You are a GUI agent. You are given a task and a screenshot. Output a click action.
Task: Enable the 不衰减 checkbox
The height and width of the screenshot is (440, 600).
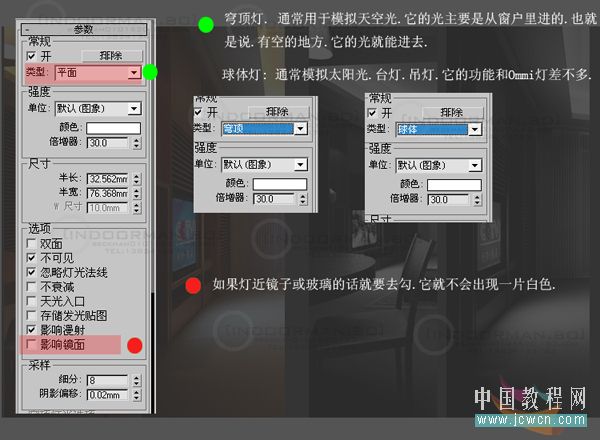[x=31, y=287]
